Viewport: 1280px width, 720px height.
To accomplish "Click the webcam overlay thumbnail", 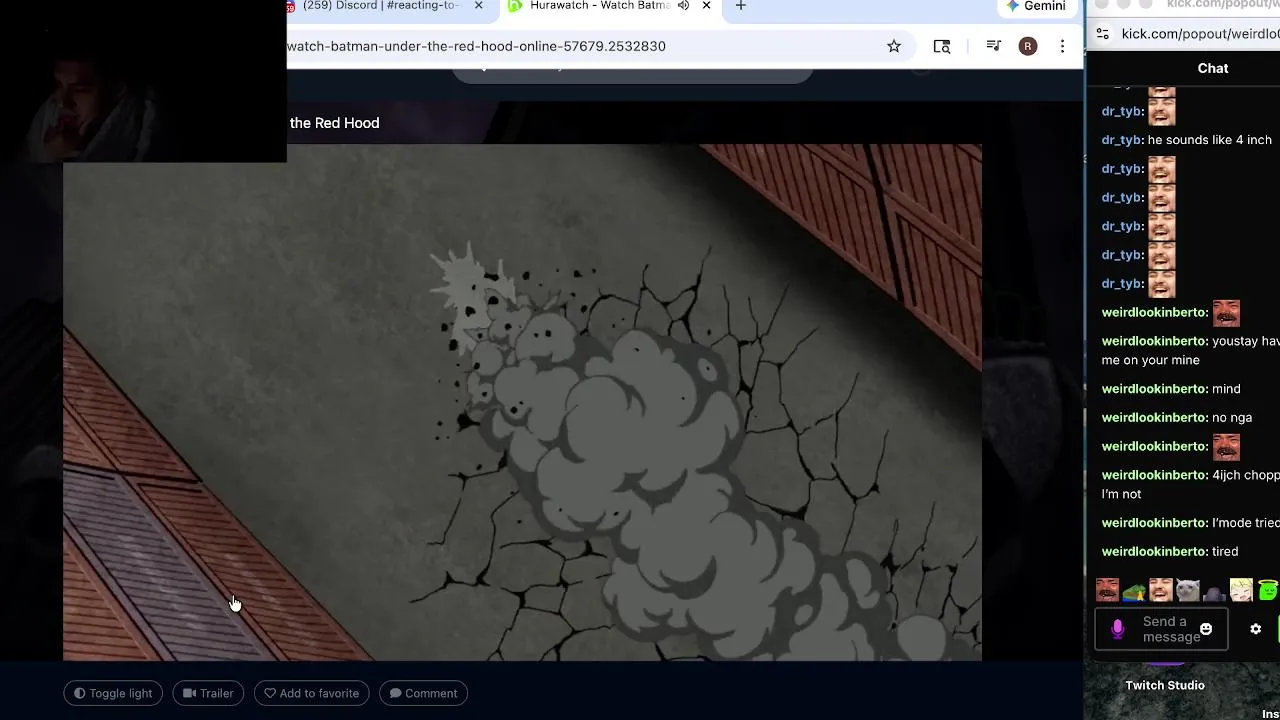I will point(144,81).
